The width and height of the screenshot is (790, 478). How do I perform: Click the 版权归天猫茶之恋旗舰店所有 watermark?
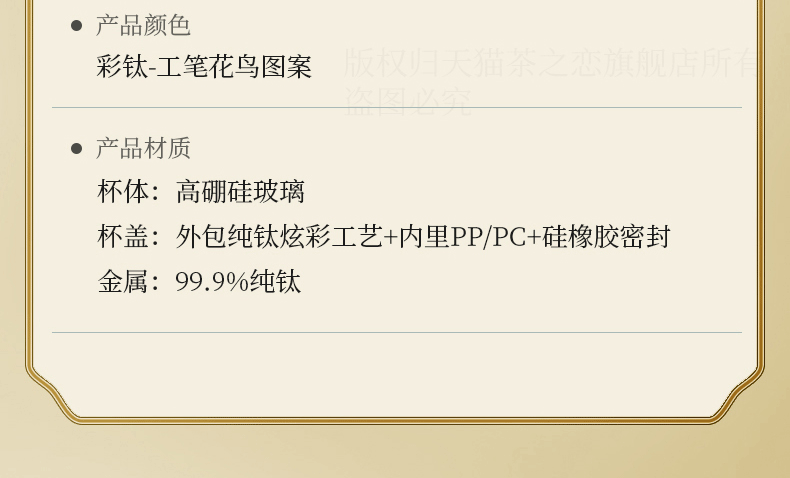(x=550, y=63)
